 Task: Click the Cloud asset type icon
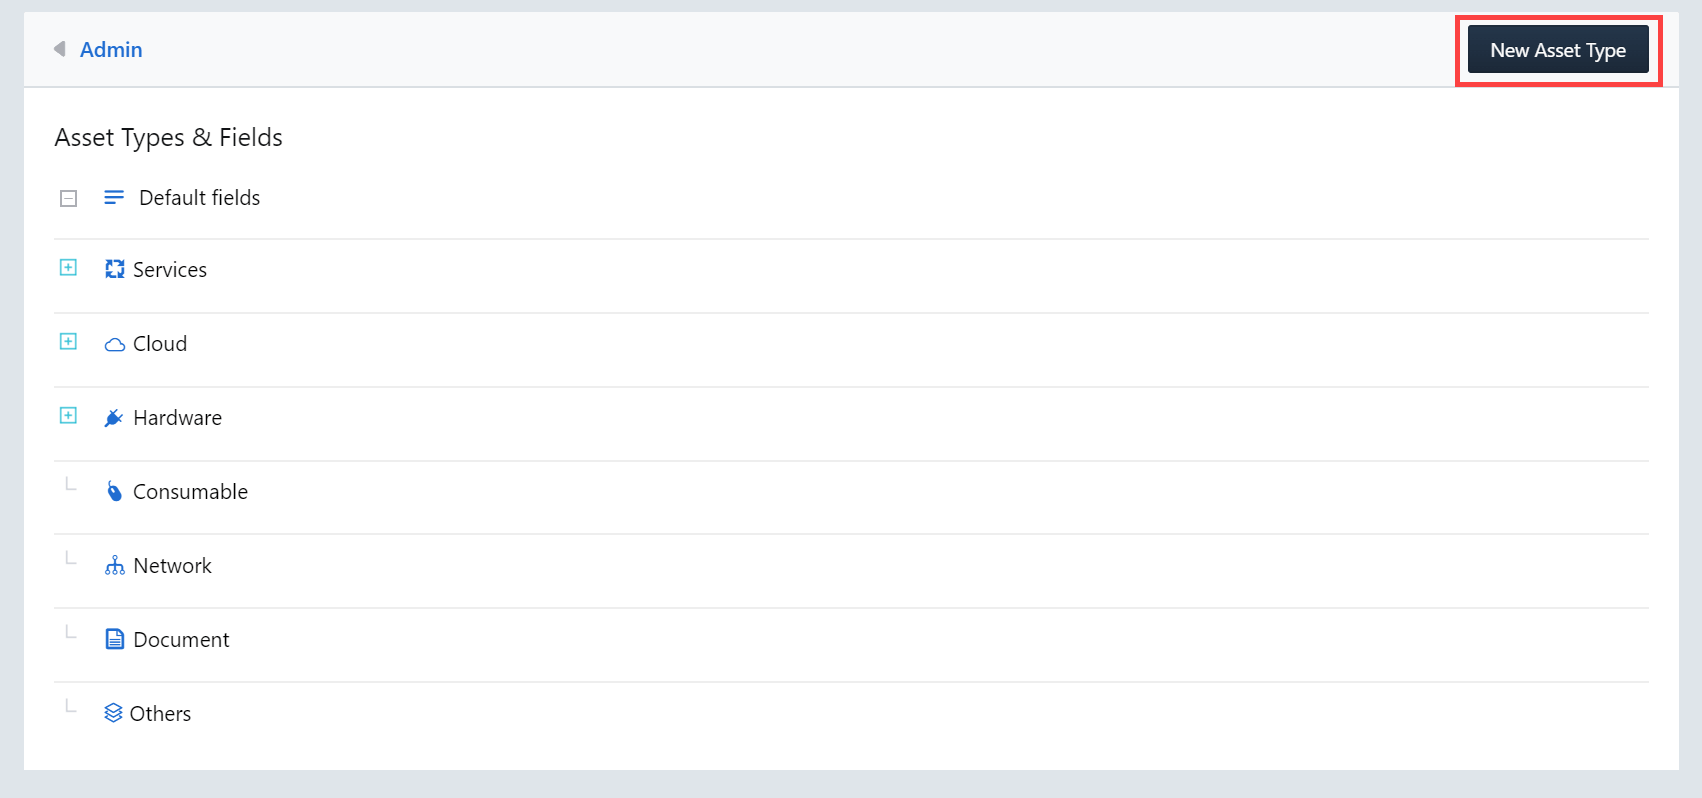coord(113,343)
